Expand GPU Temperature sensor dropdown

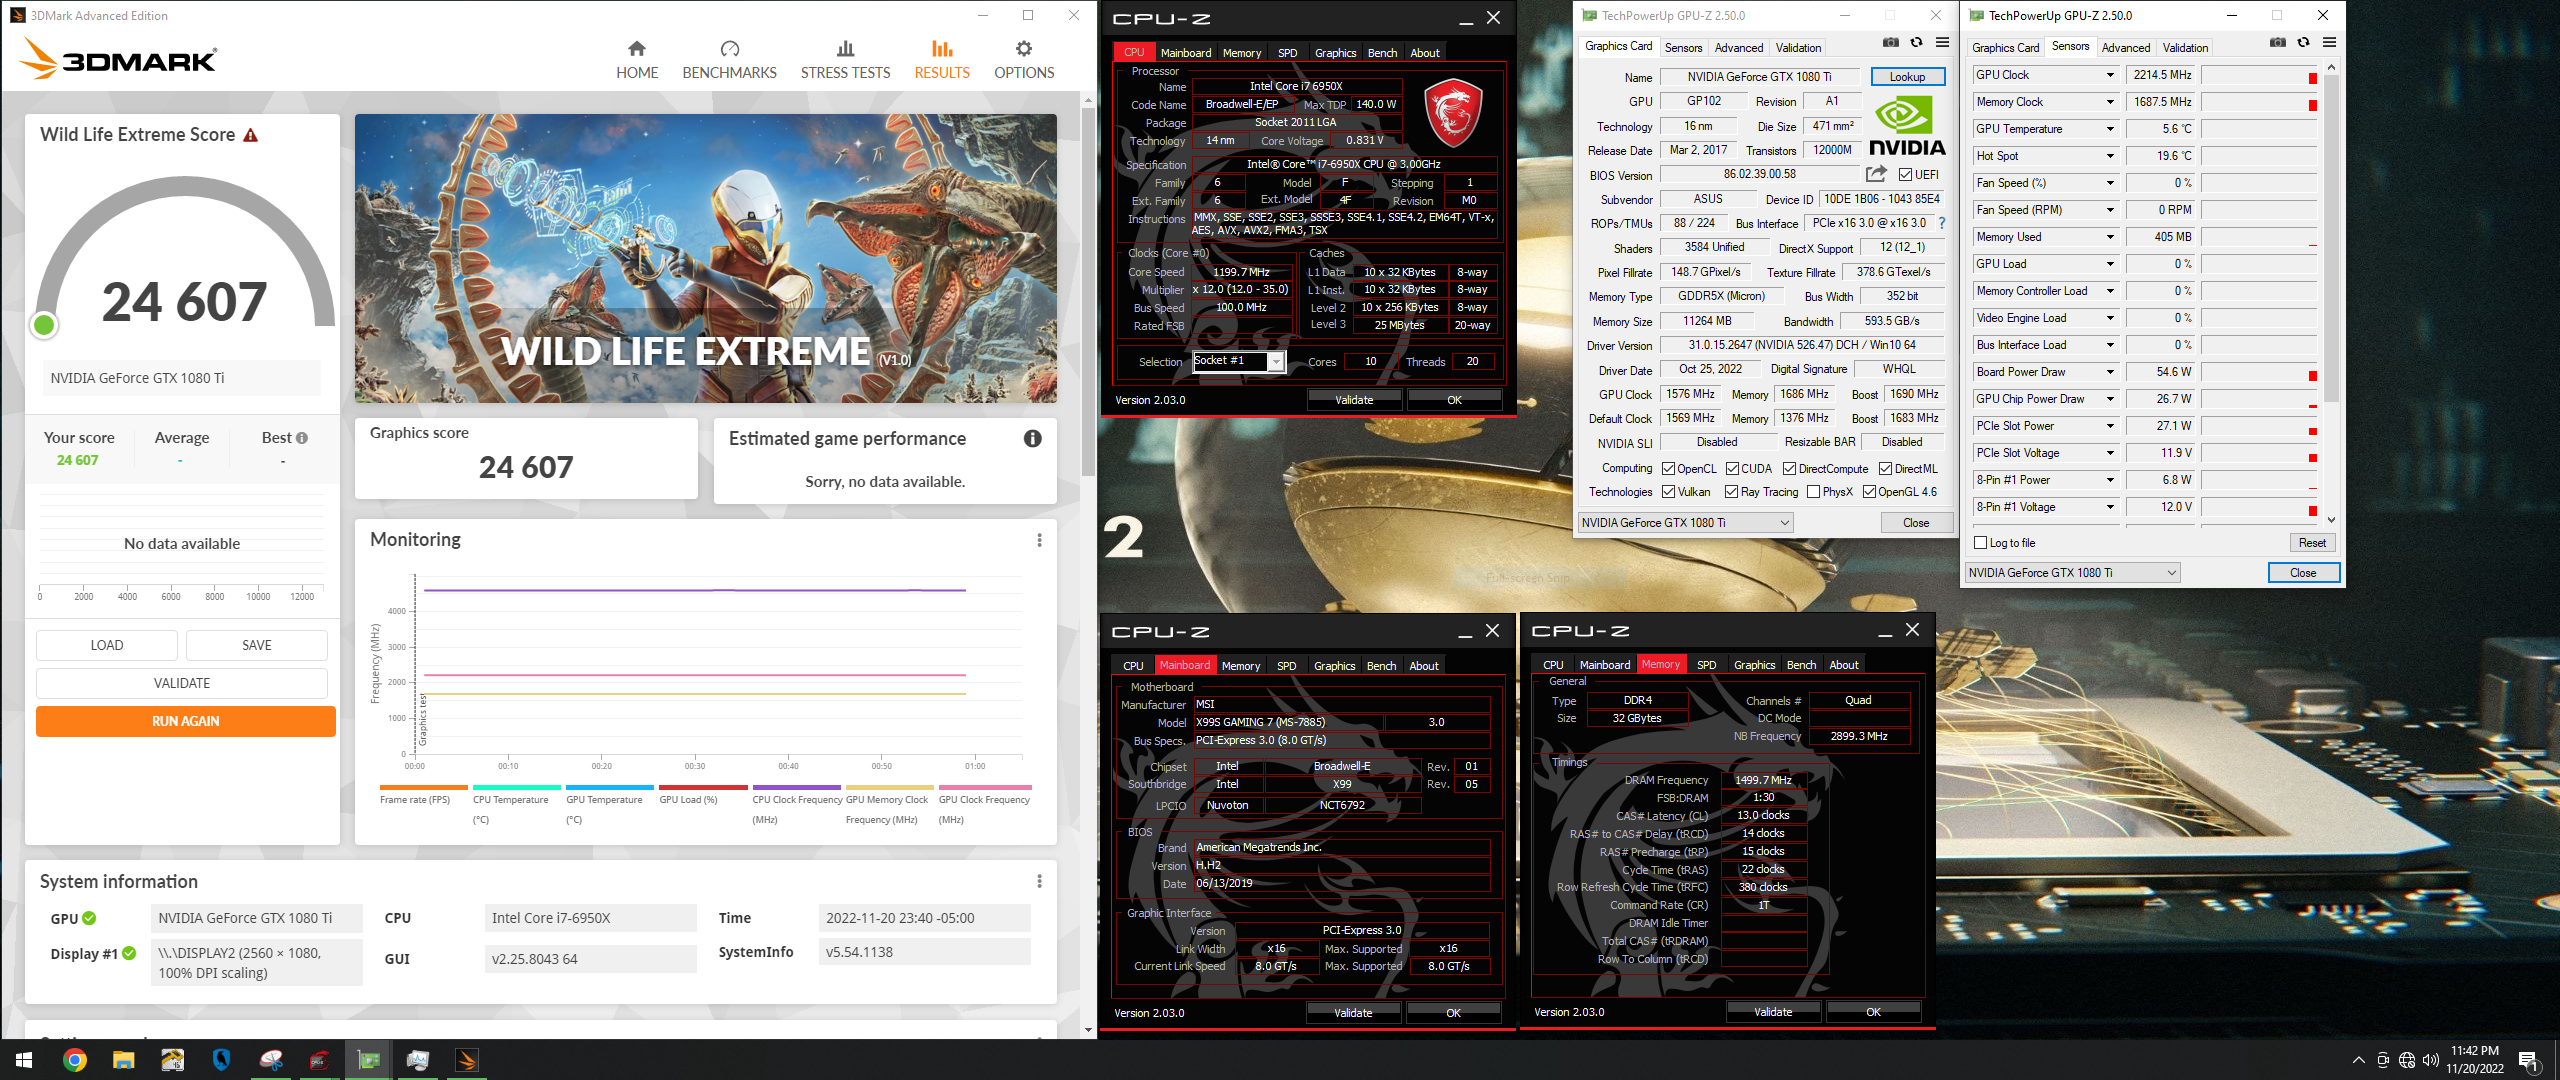[x=2110, y=129]
